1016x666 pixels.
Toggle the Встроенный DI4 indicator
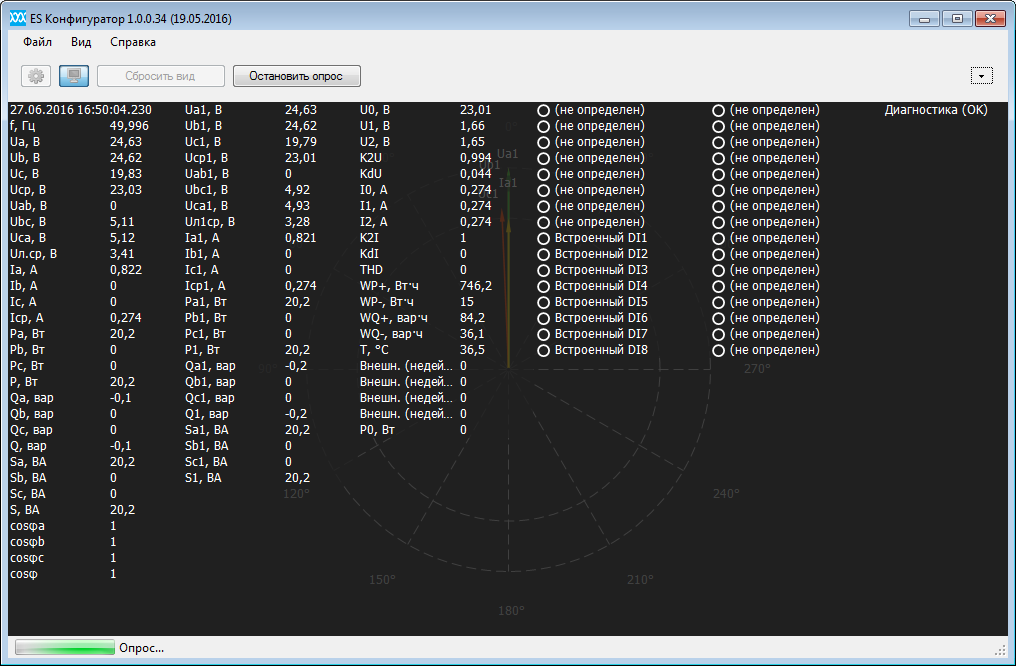544,286
